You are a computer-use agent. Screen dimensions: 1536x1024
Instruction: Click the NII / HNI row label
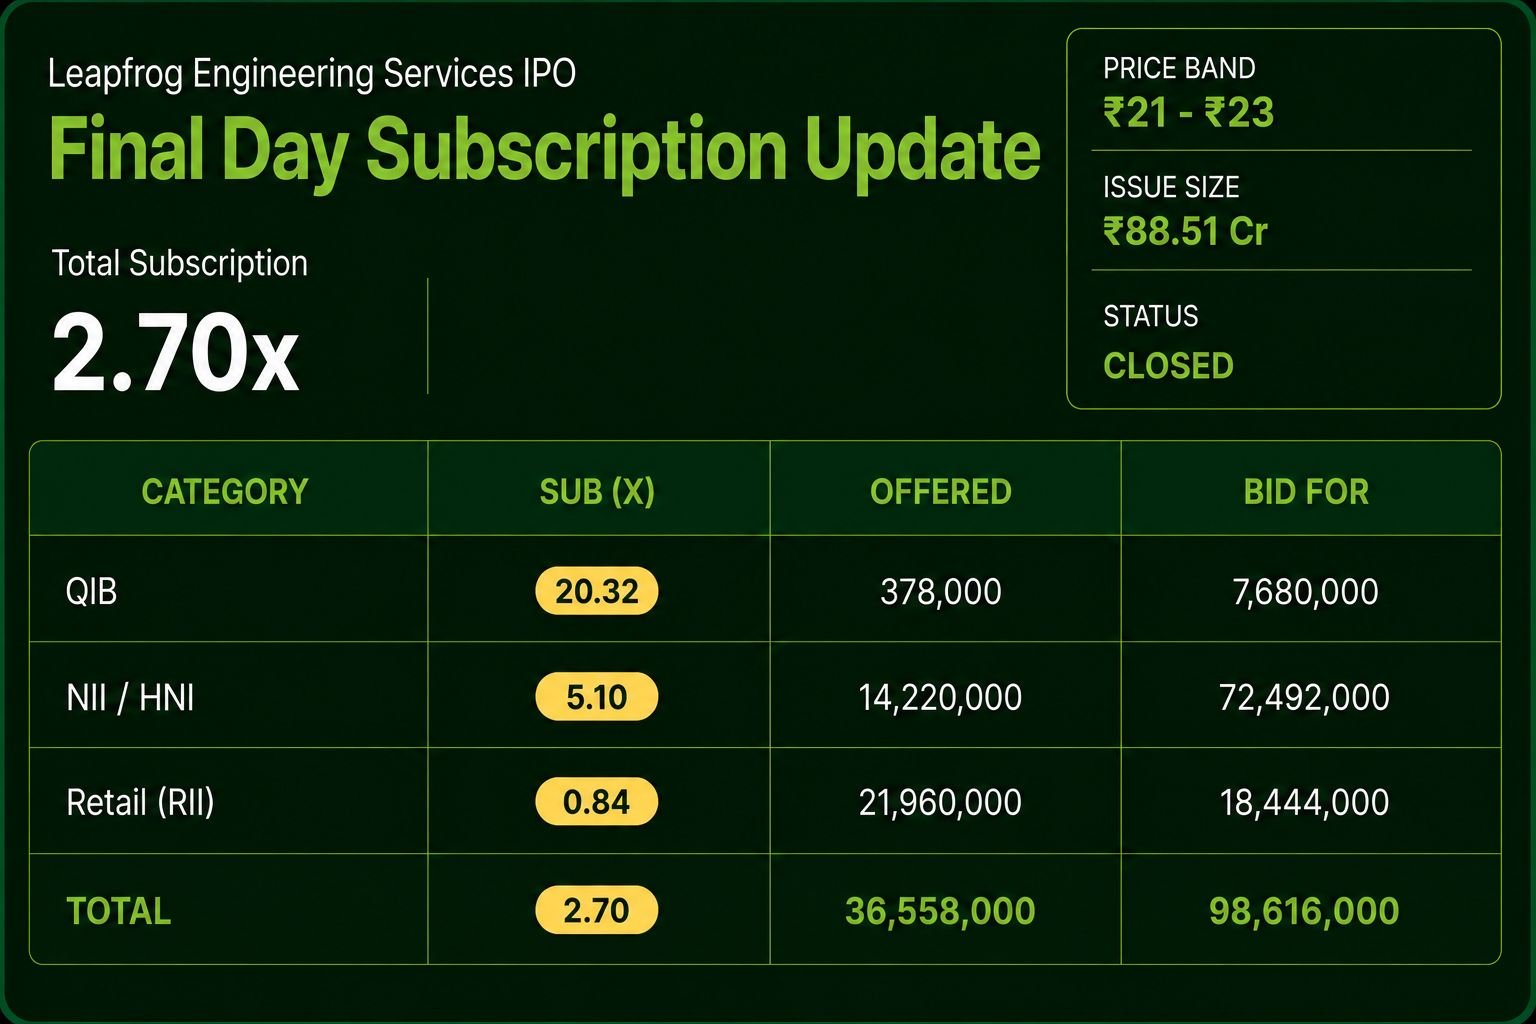click(x=130, y=697)
